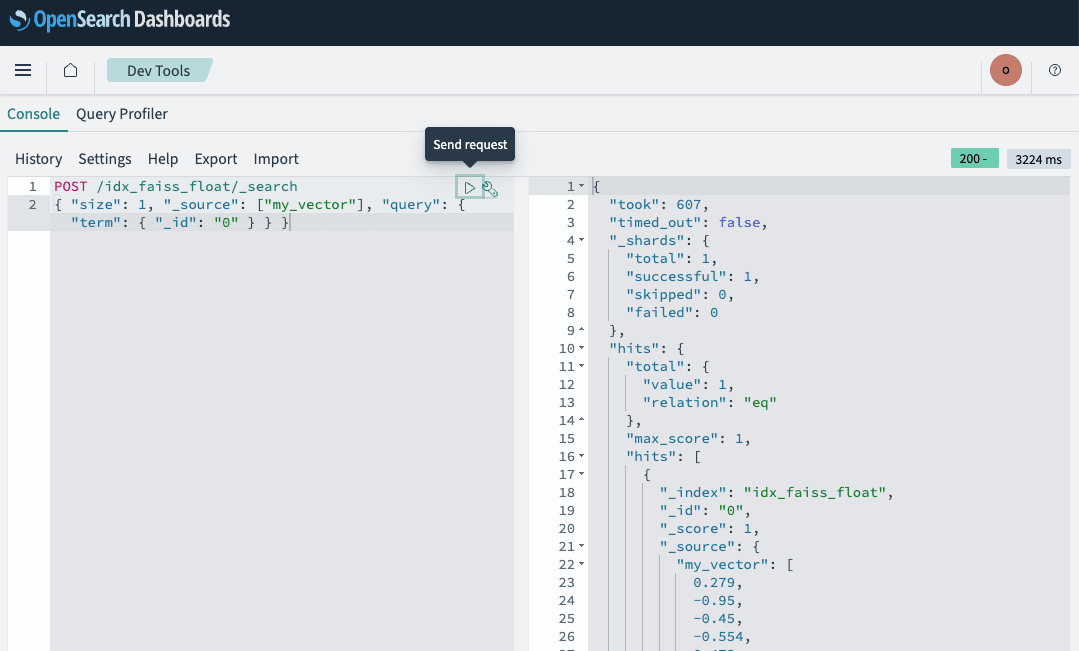The width and height of the screenshot is (1079, 651).
Task: Click Export in the console toolbar
Action: pos(216,159)
